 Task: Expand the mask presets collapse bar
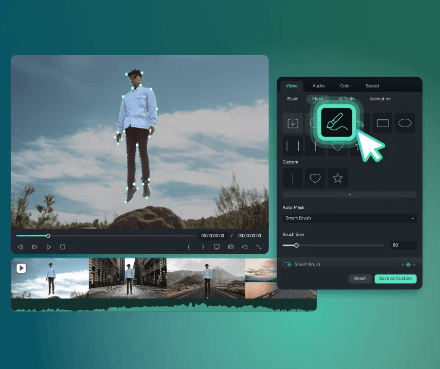(350, 194)
